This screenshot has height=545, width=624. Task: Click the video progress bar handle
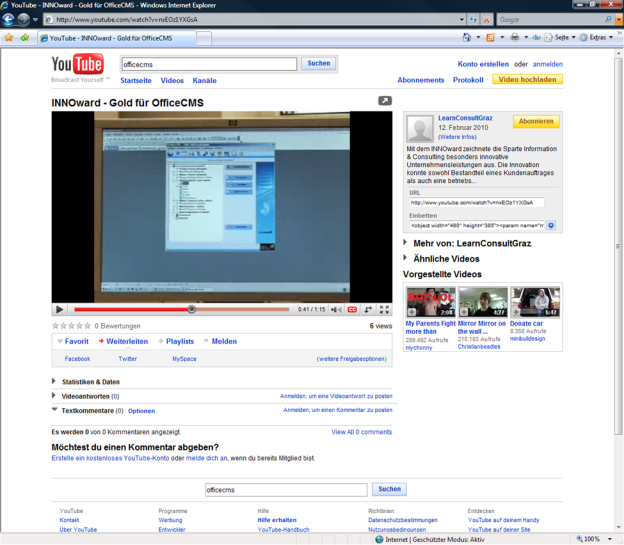click(x=191, y=309)
